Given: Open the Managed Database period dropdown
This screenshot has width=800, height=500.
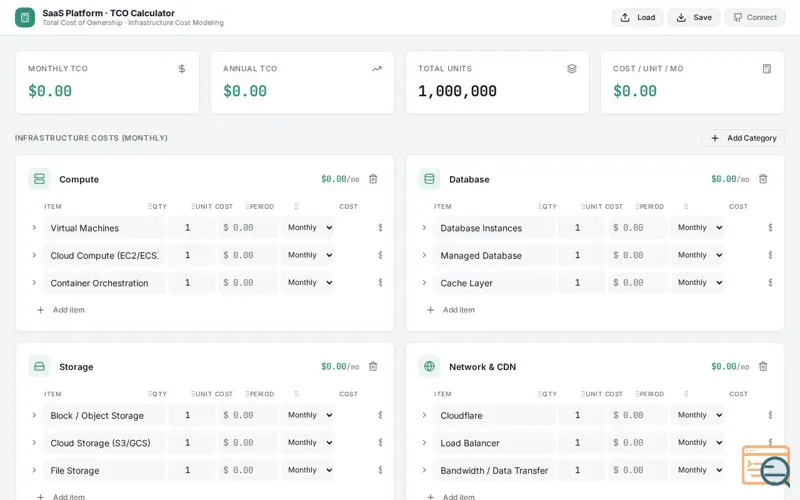Looking at the screenshot, I should click(x=698, y=255).
